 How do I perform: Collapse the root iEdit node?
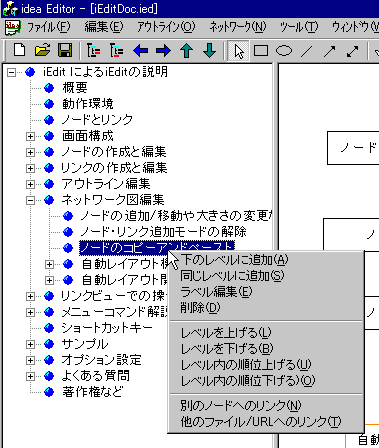point(11,72)
